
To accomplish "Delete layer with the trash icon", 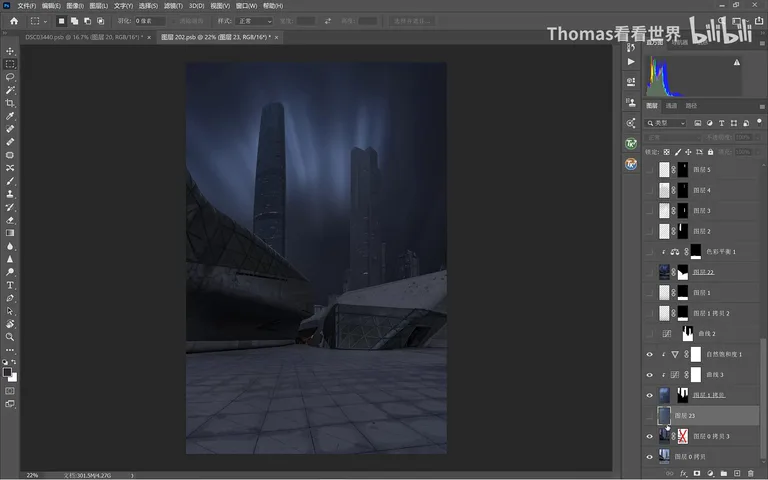I will [x=751, y=473].
